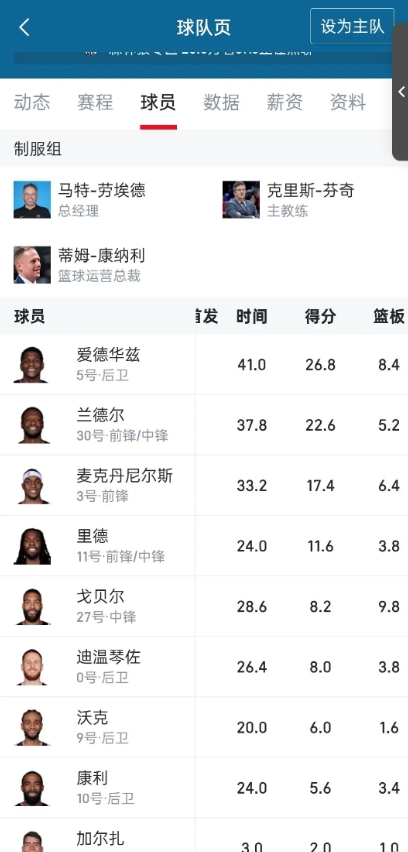The image size is (408, 852).
Task: Open 康利 player avatar
Action: (x=32, y=788)
